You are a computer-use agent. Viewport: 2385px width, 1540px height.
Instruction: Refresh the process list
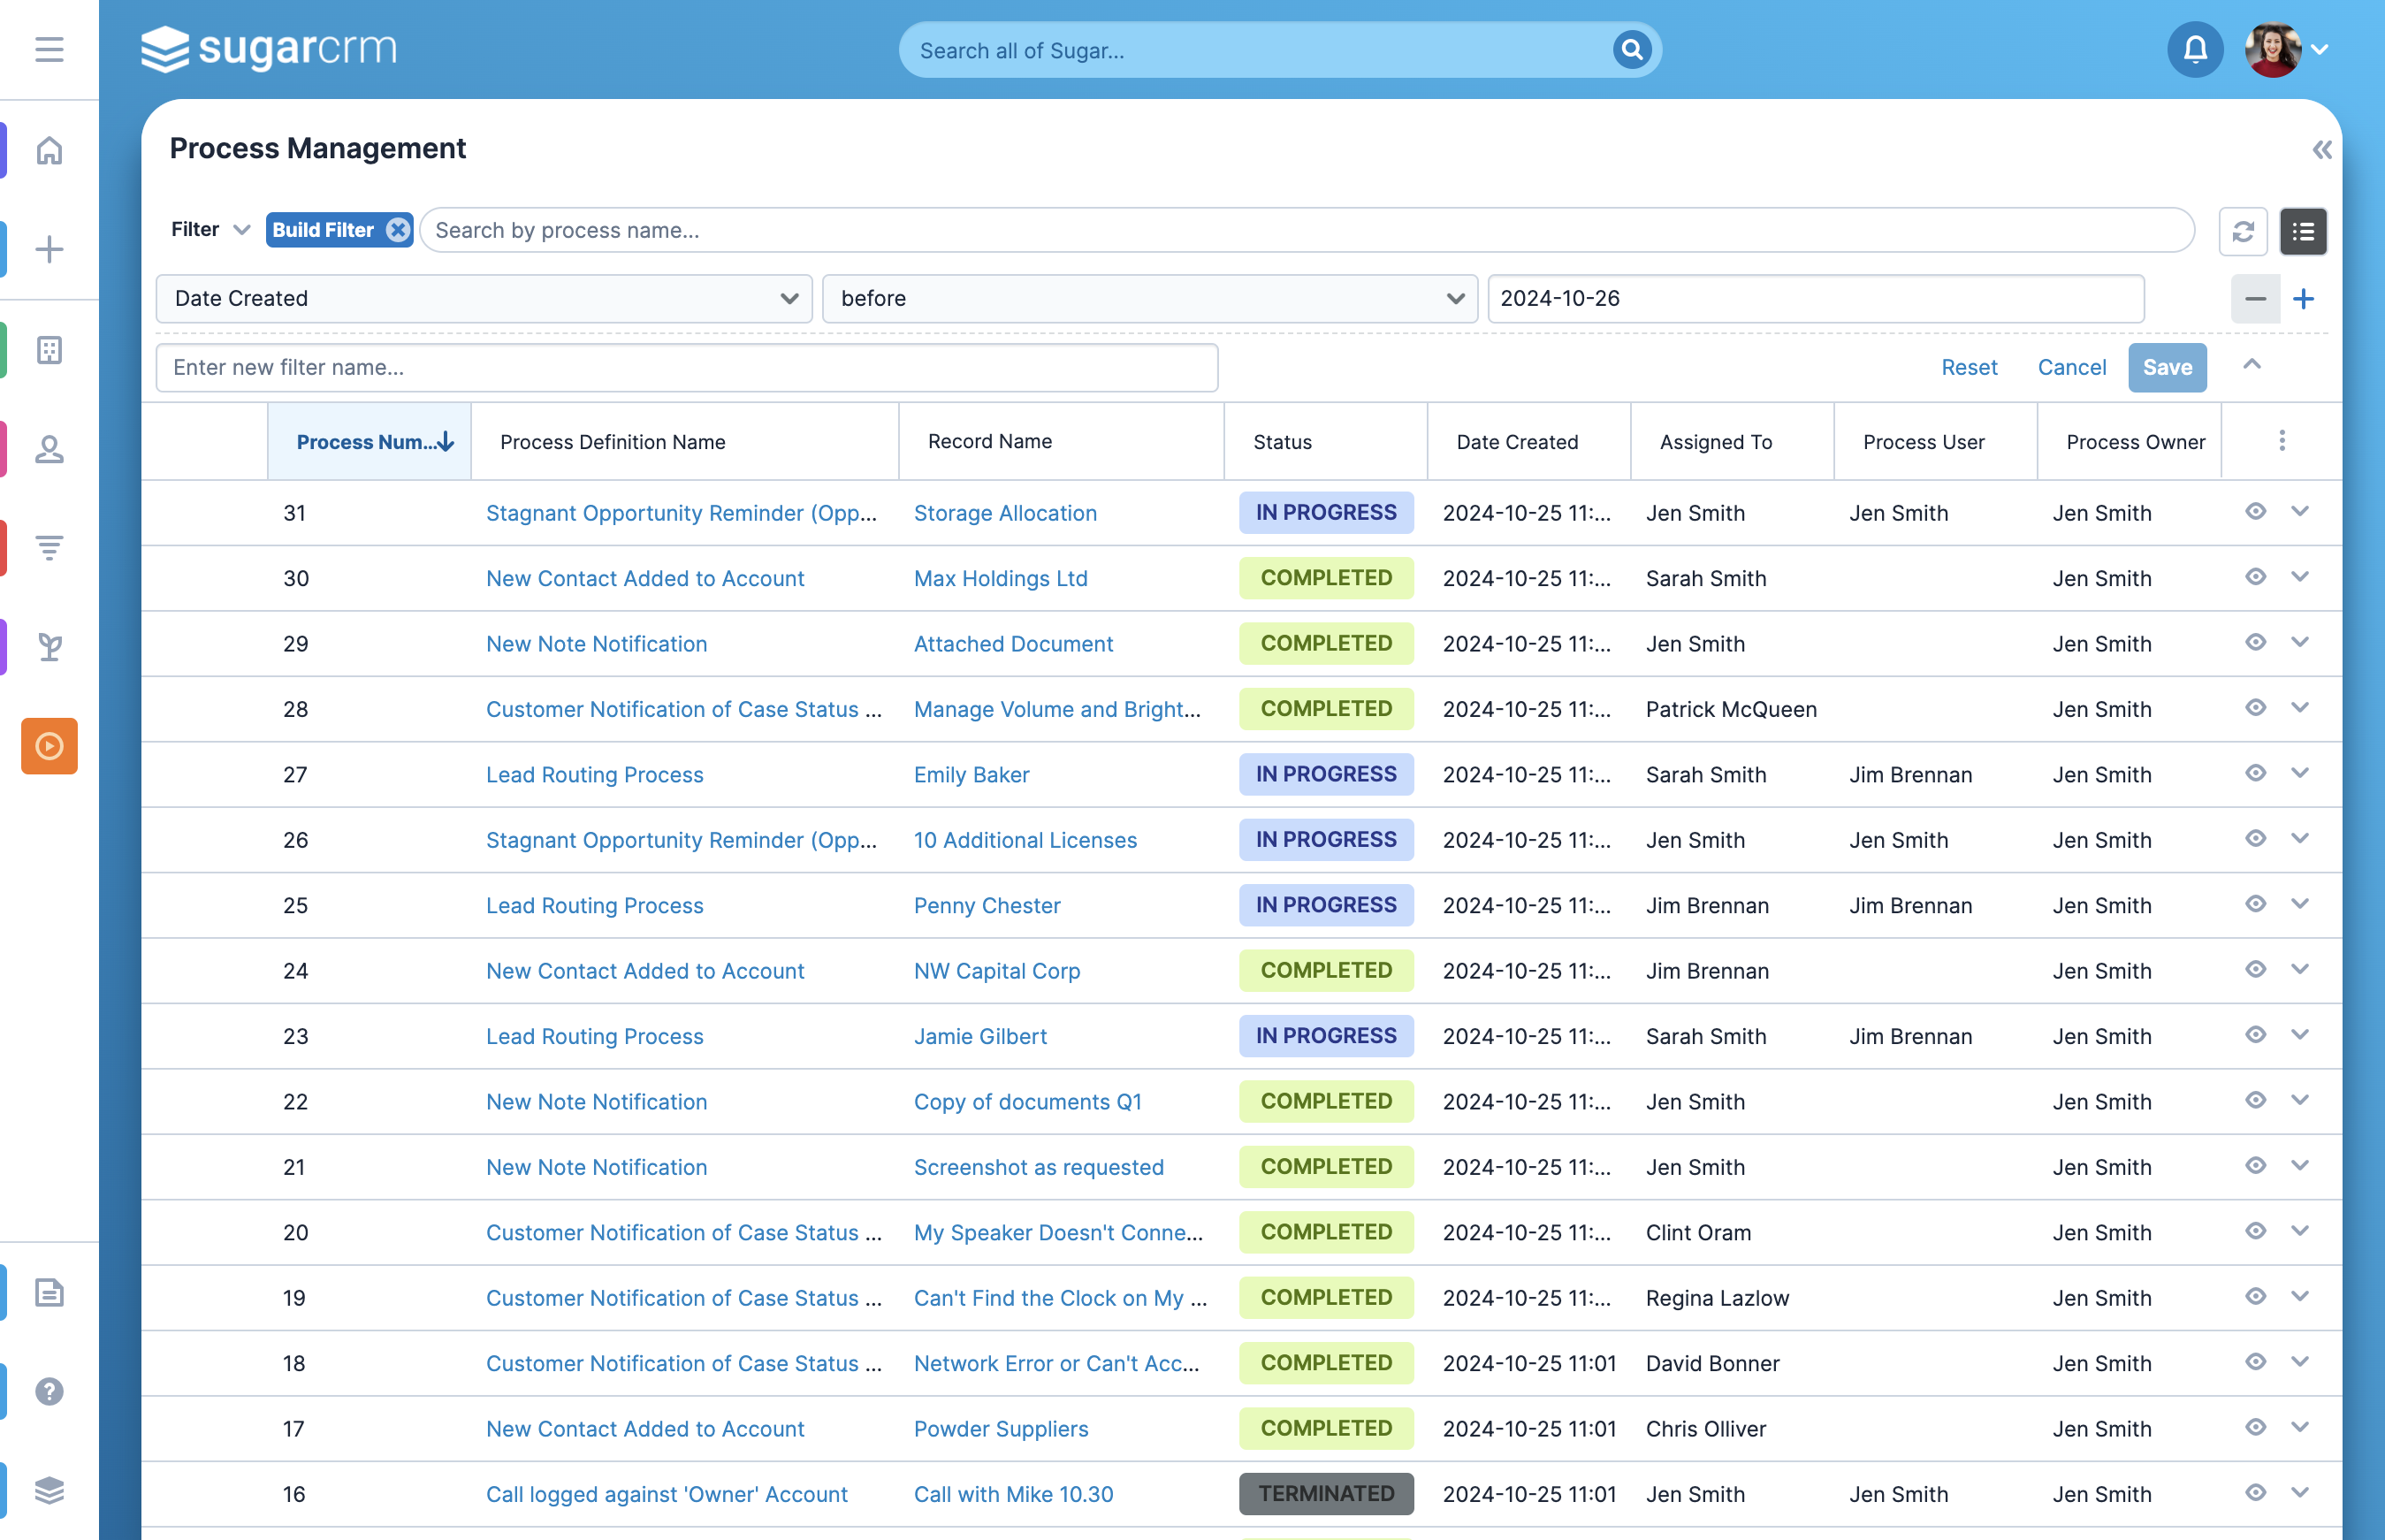point(2243,231)
